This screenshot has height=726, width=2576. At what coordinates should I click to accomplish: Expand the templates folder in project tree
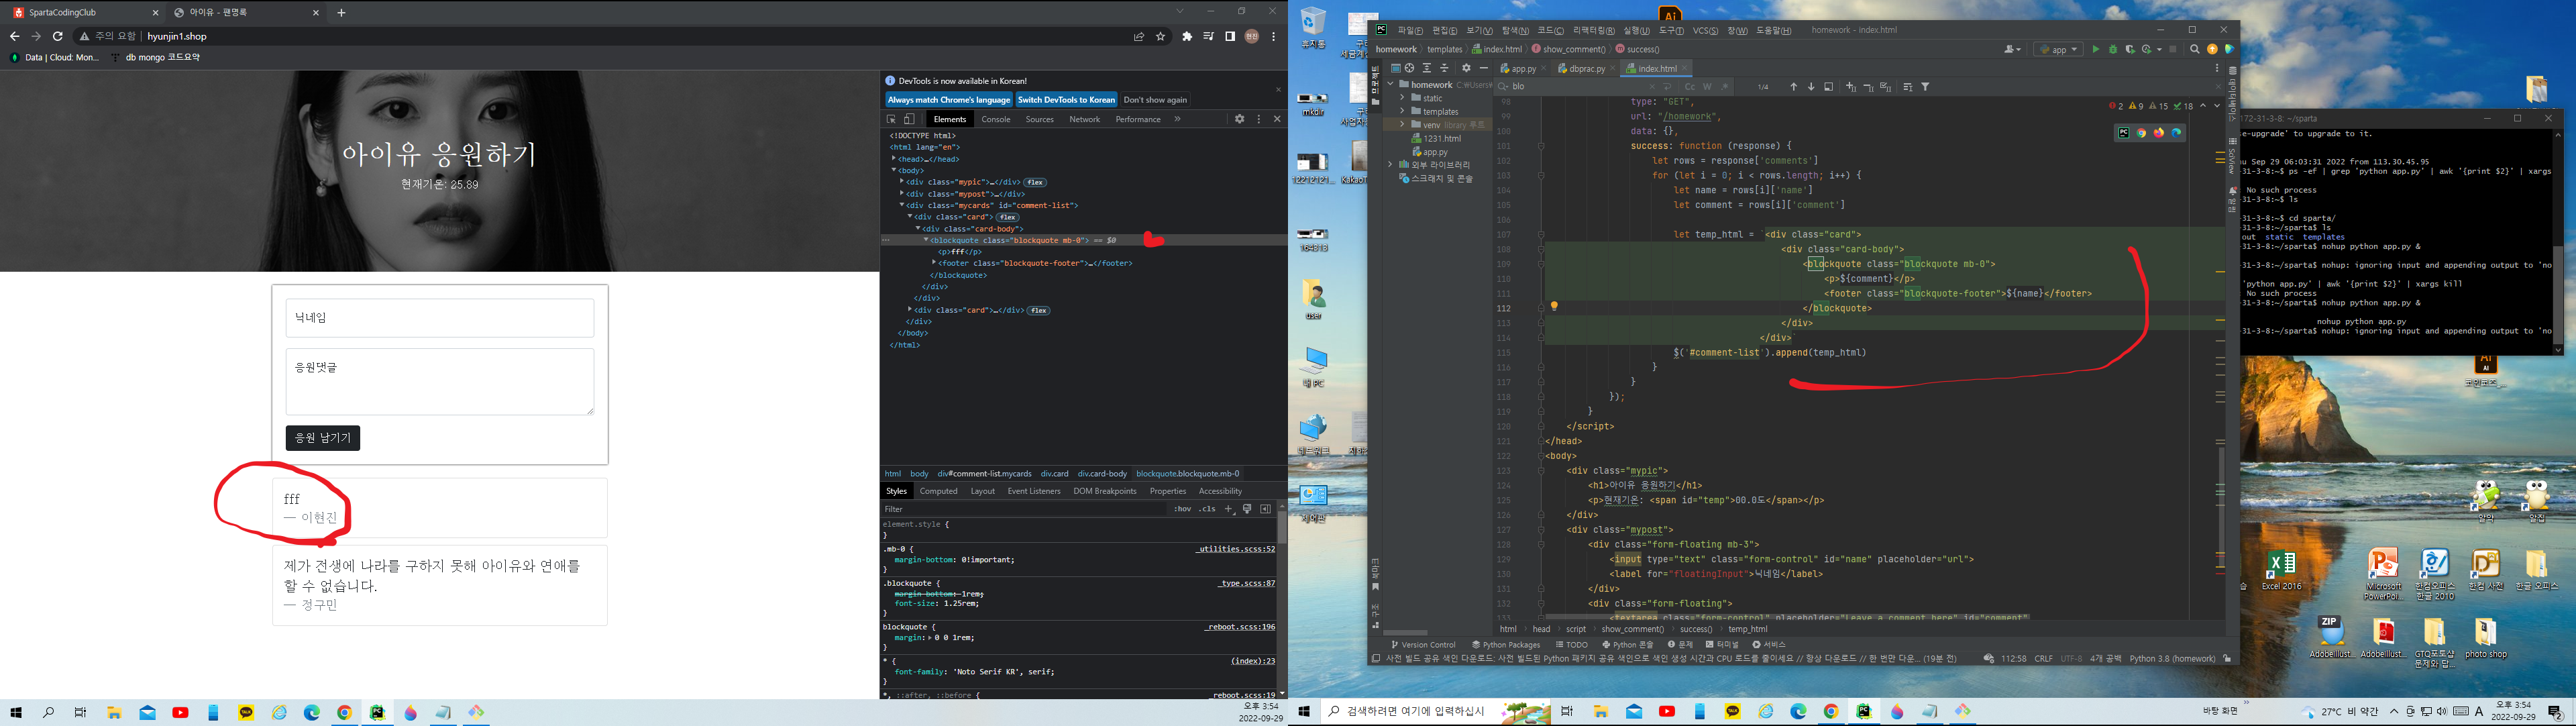click(x=1402, y=111)
